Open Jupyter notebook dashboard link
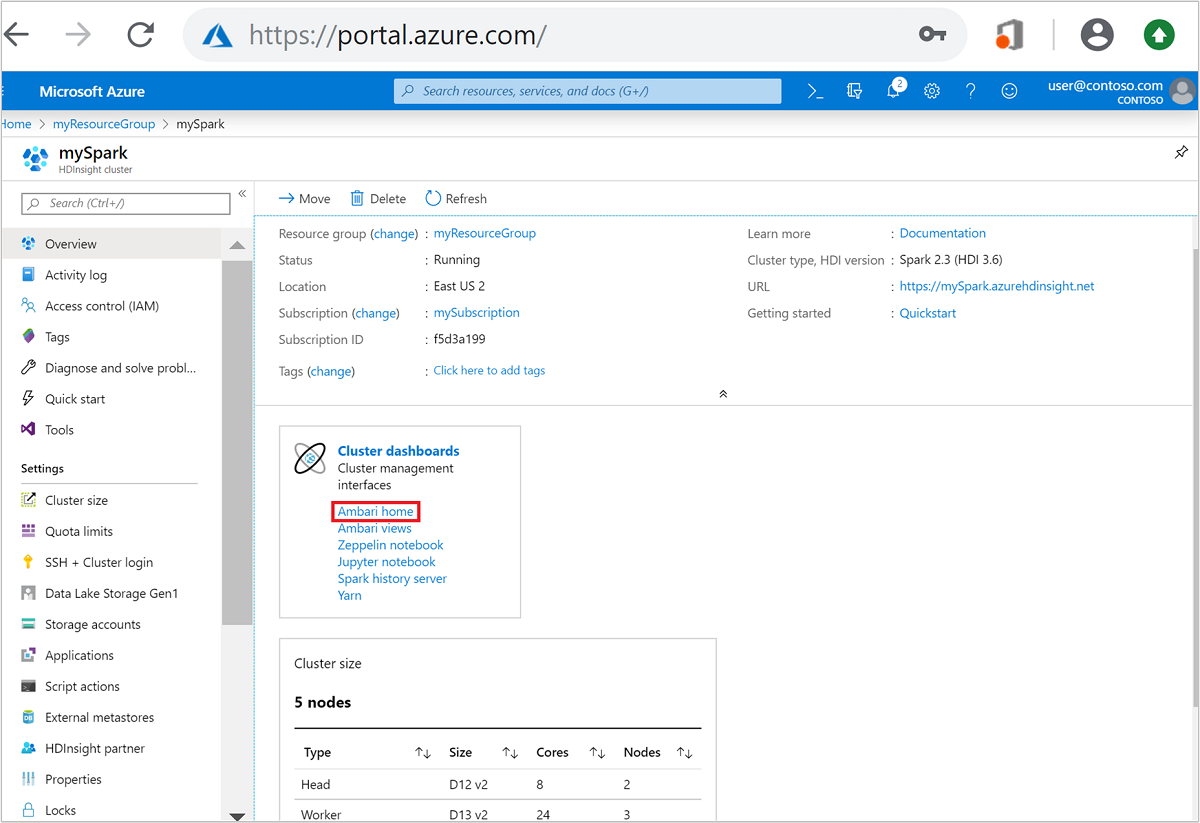Viewport: 1200px width, 823px height. pyautogui.click(x=386, y=562)
